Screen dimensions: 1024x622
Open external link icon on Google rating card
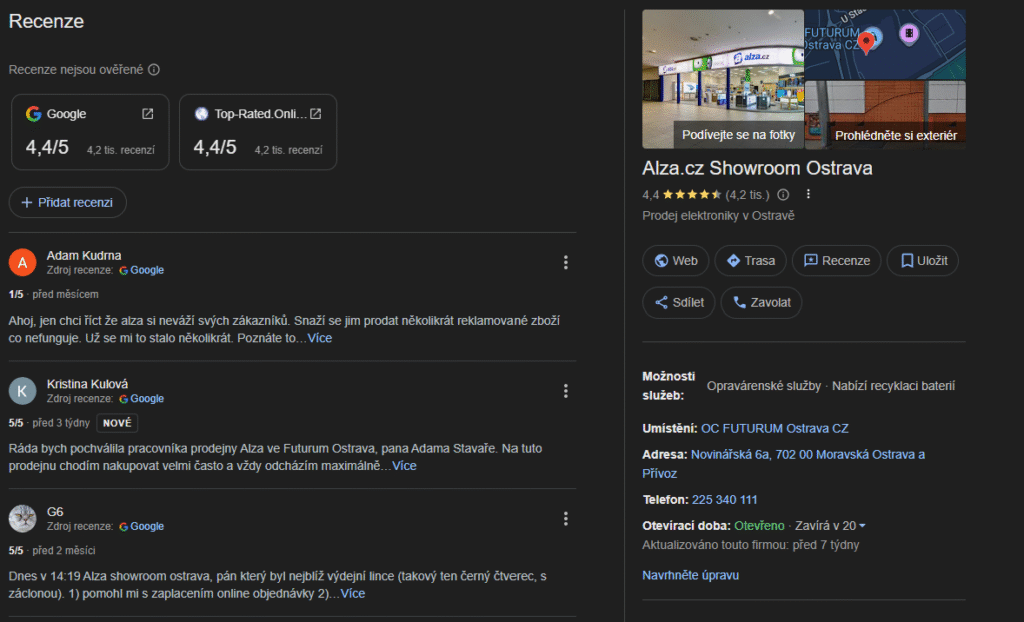coord(148,114)
